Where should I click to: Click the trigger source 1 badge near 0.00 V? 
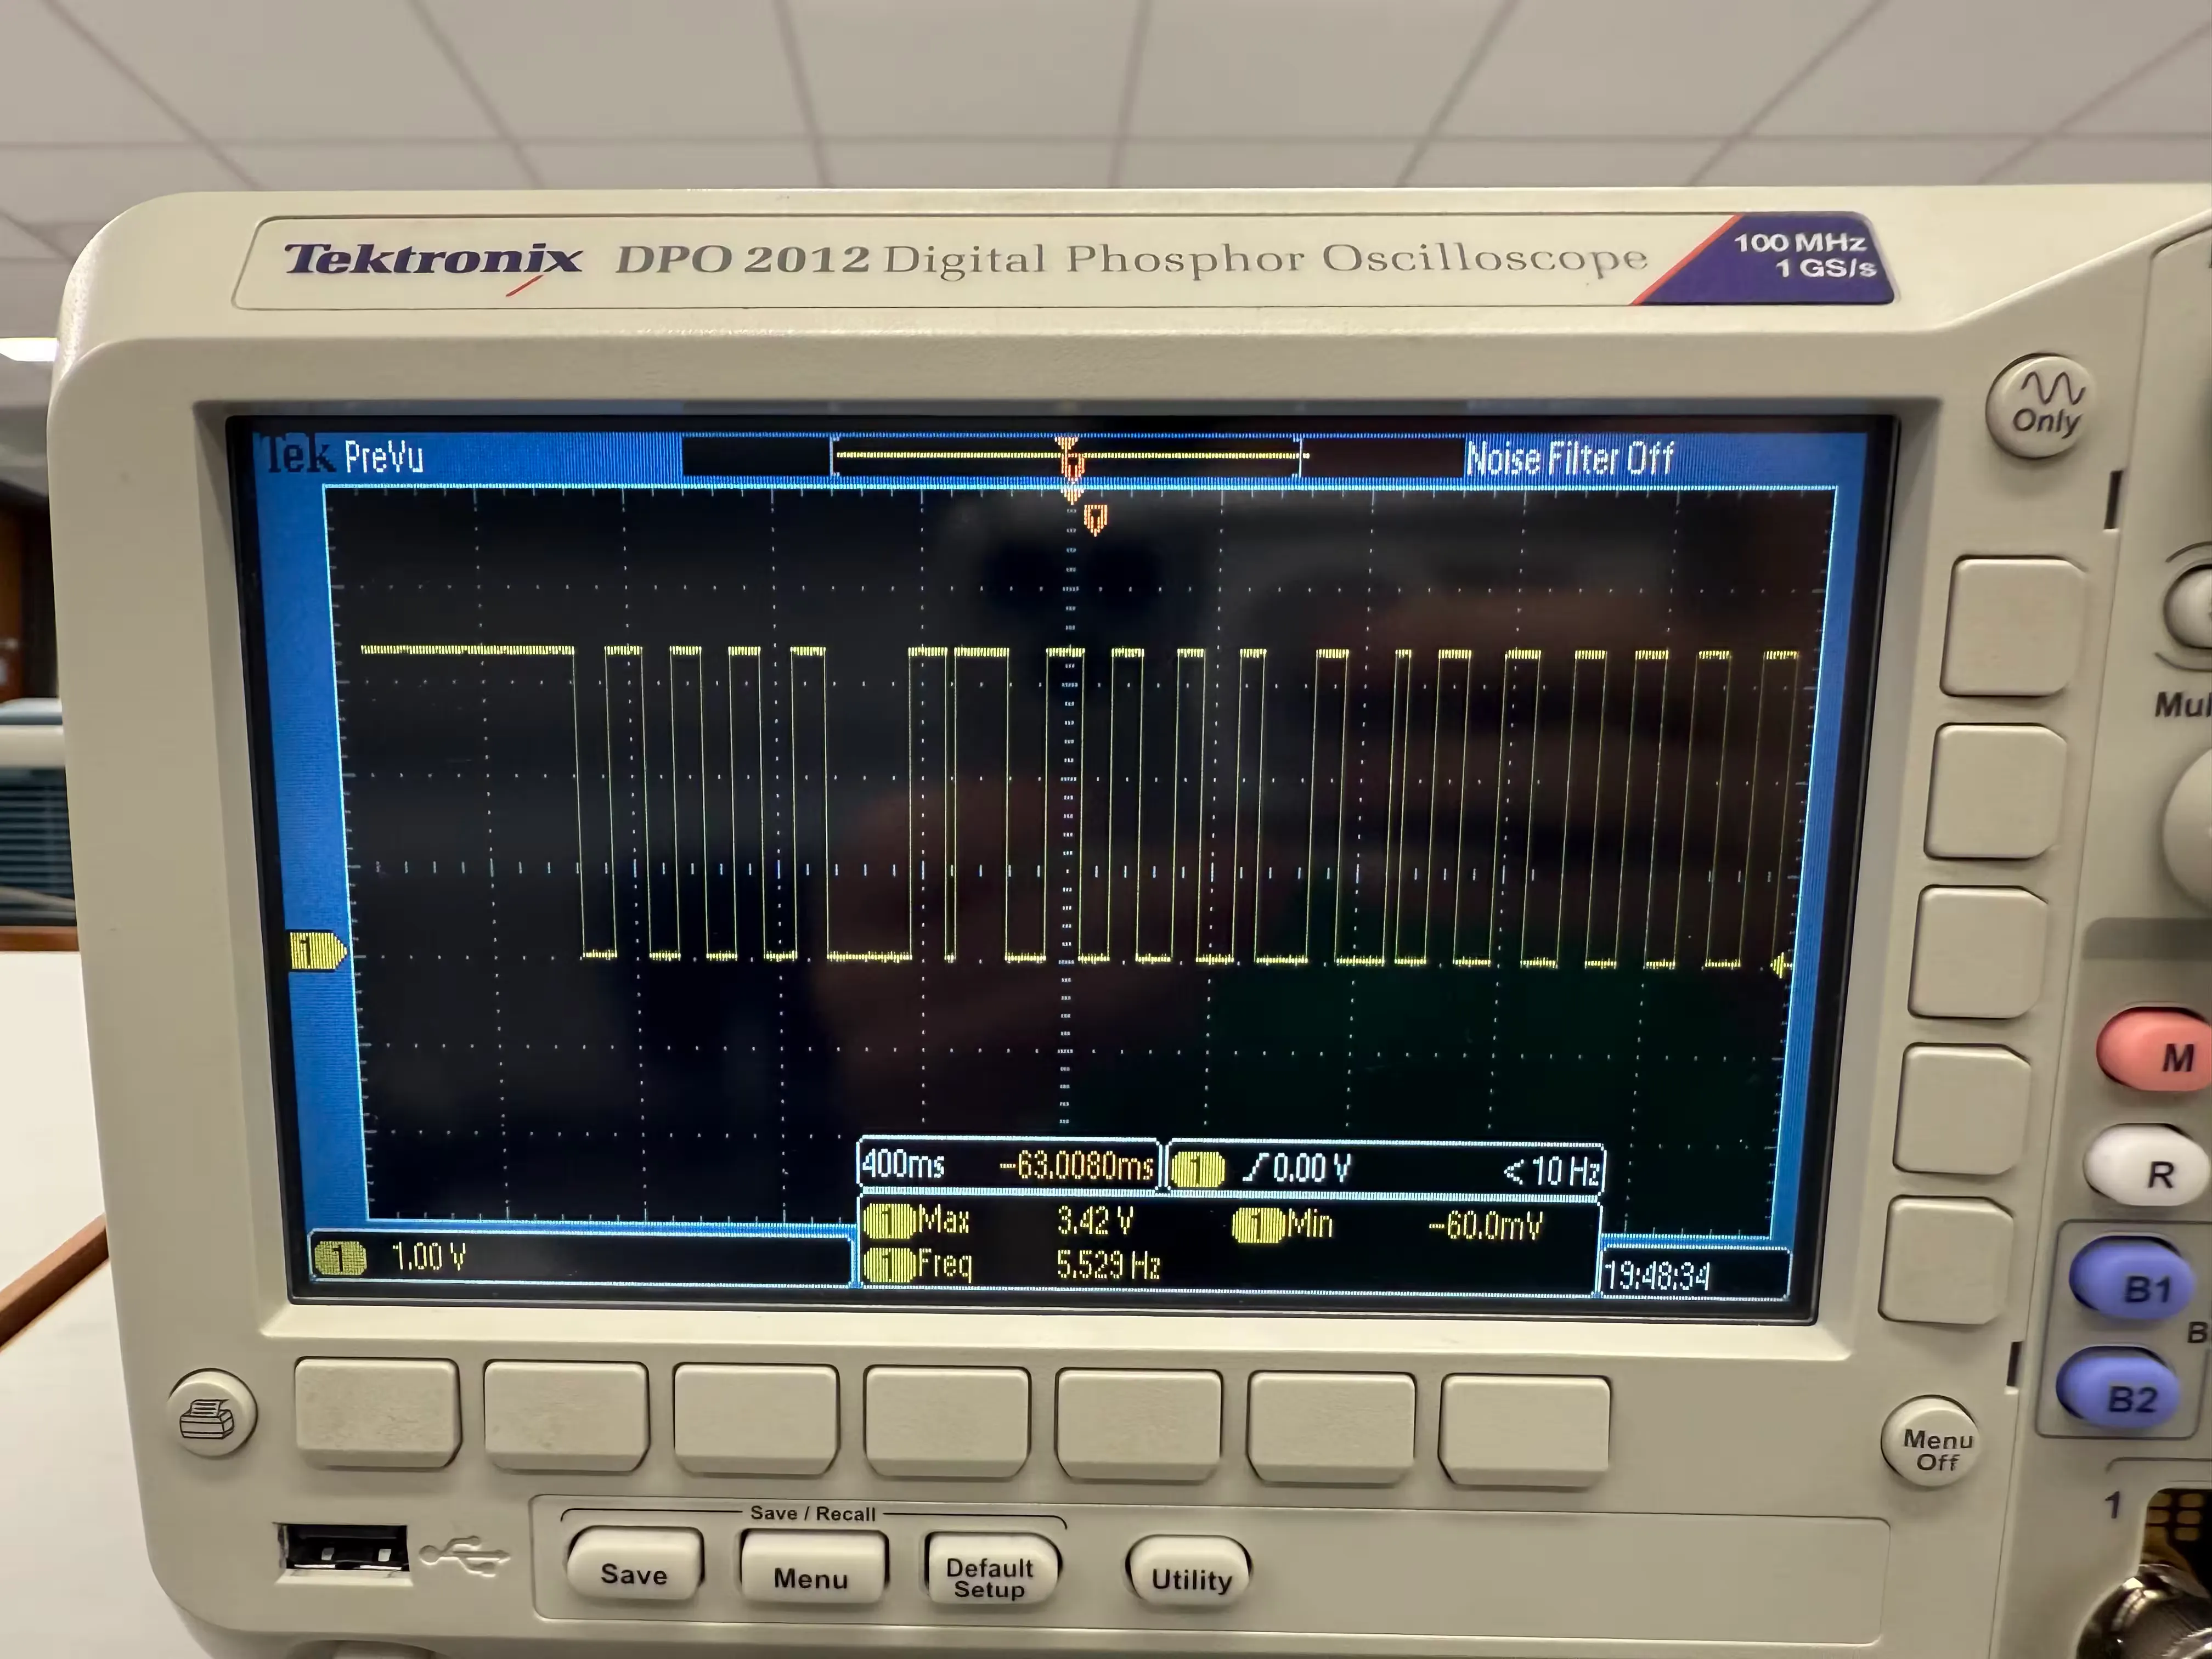(1197, 1169)
